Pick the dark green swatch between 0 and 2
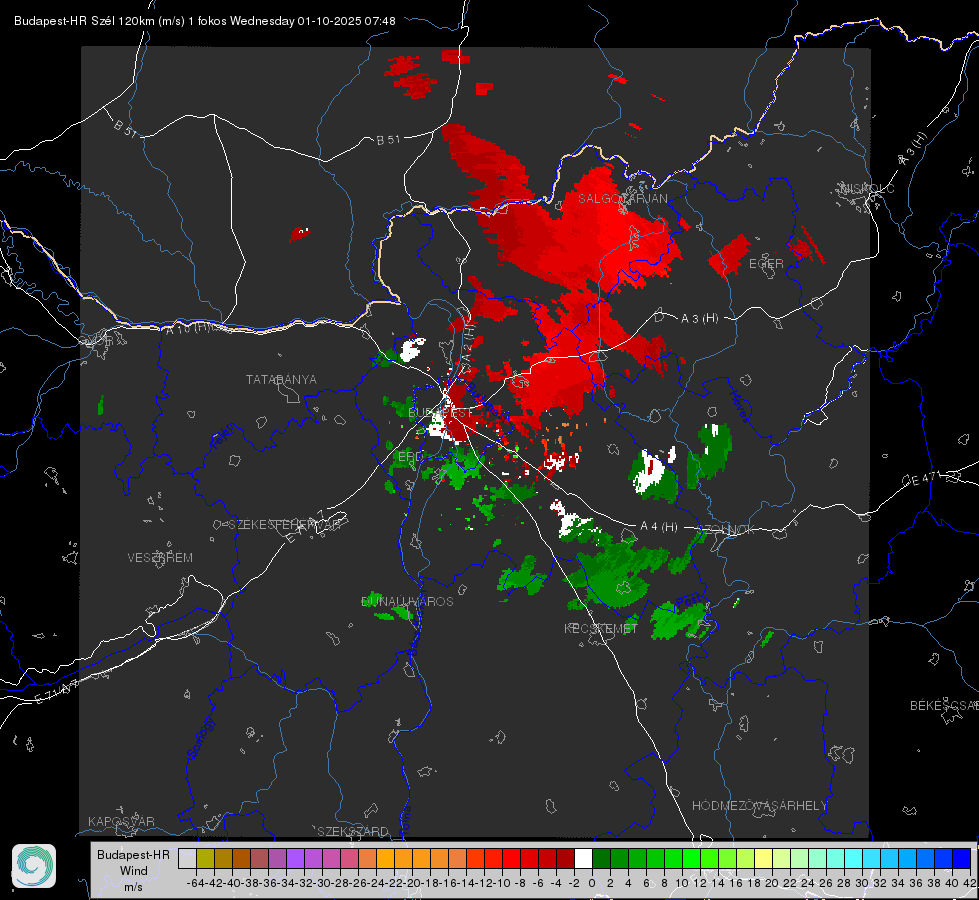 click(x=601, y=858)
